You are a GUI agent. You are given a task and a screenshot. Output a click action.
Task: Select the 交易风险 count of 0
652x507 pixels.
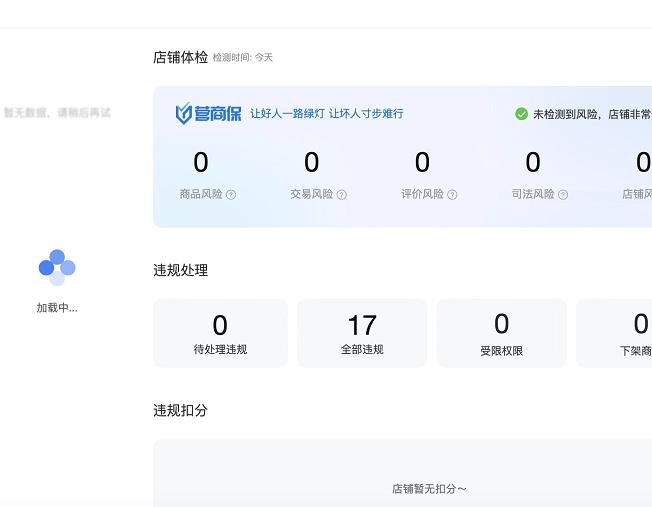[311, 162]
